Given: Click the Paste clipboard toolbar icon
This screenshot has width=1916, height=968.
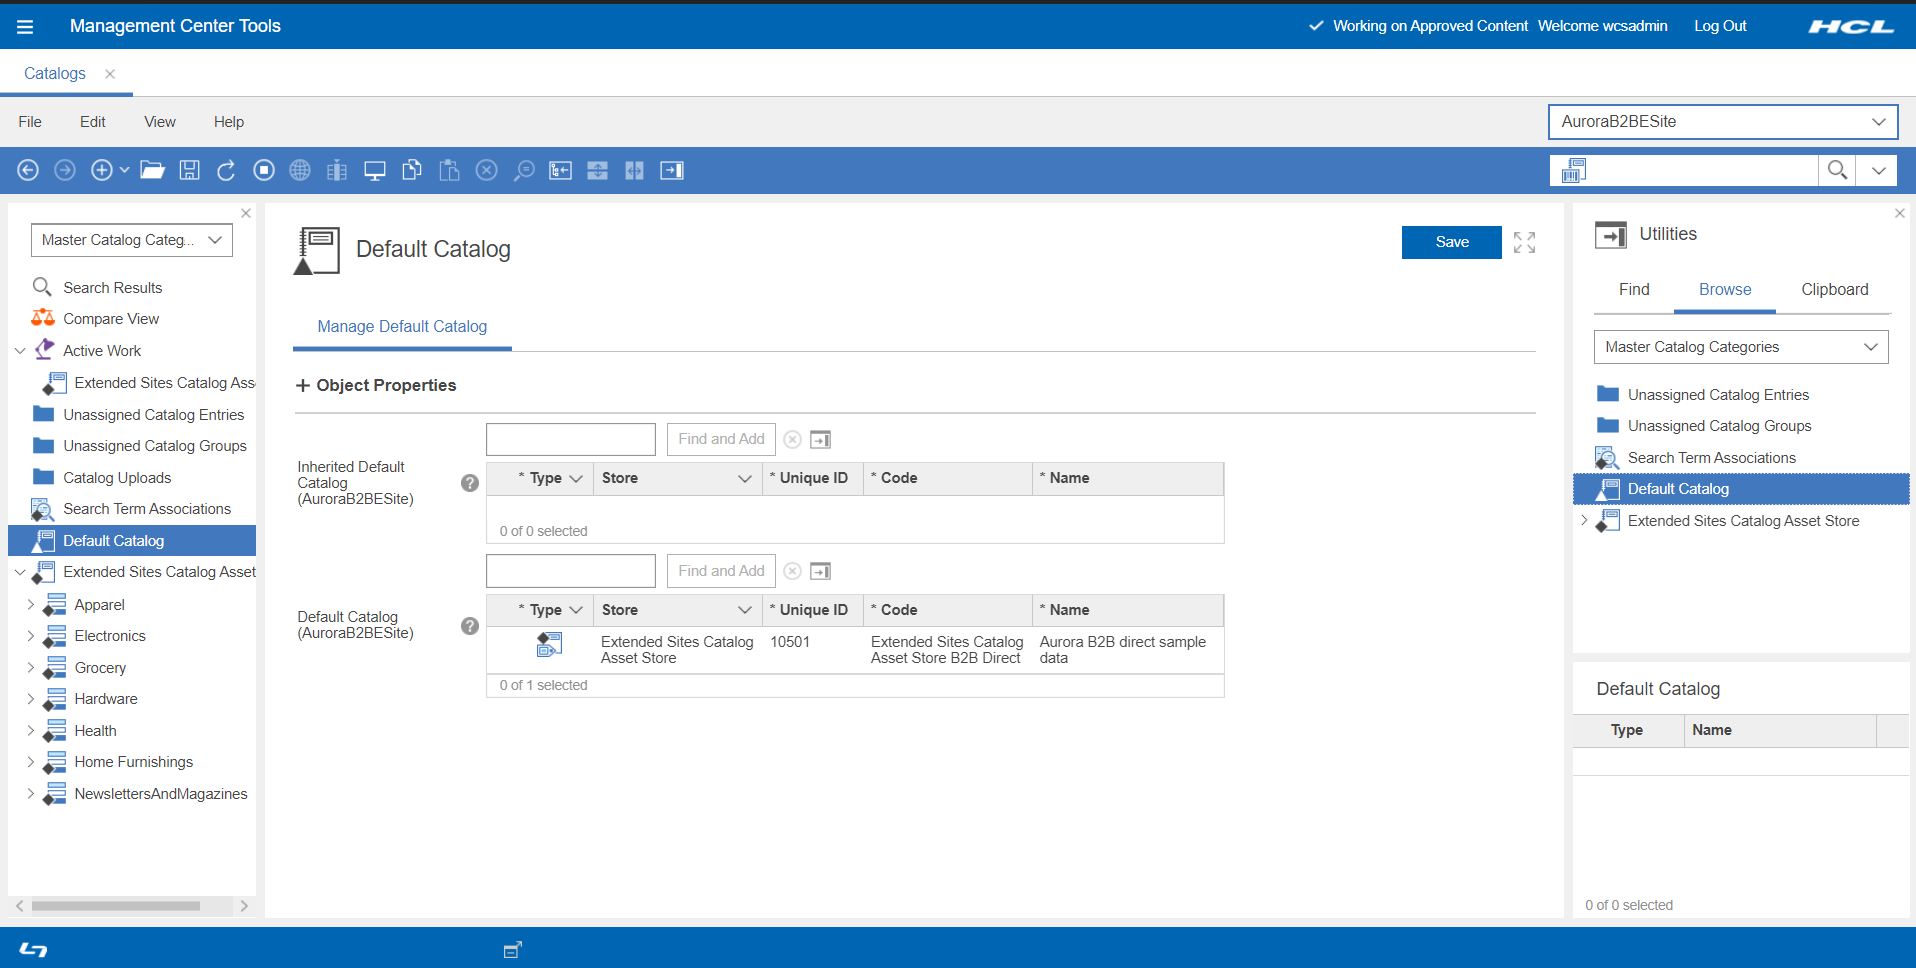Looking at the screenshot, I should click(x=450, y=171).
